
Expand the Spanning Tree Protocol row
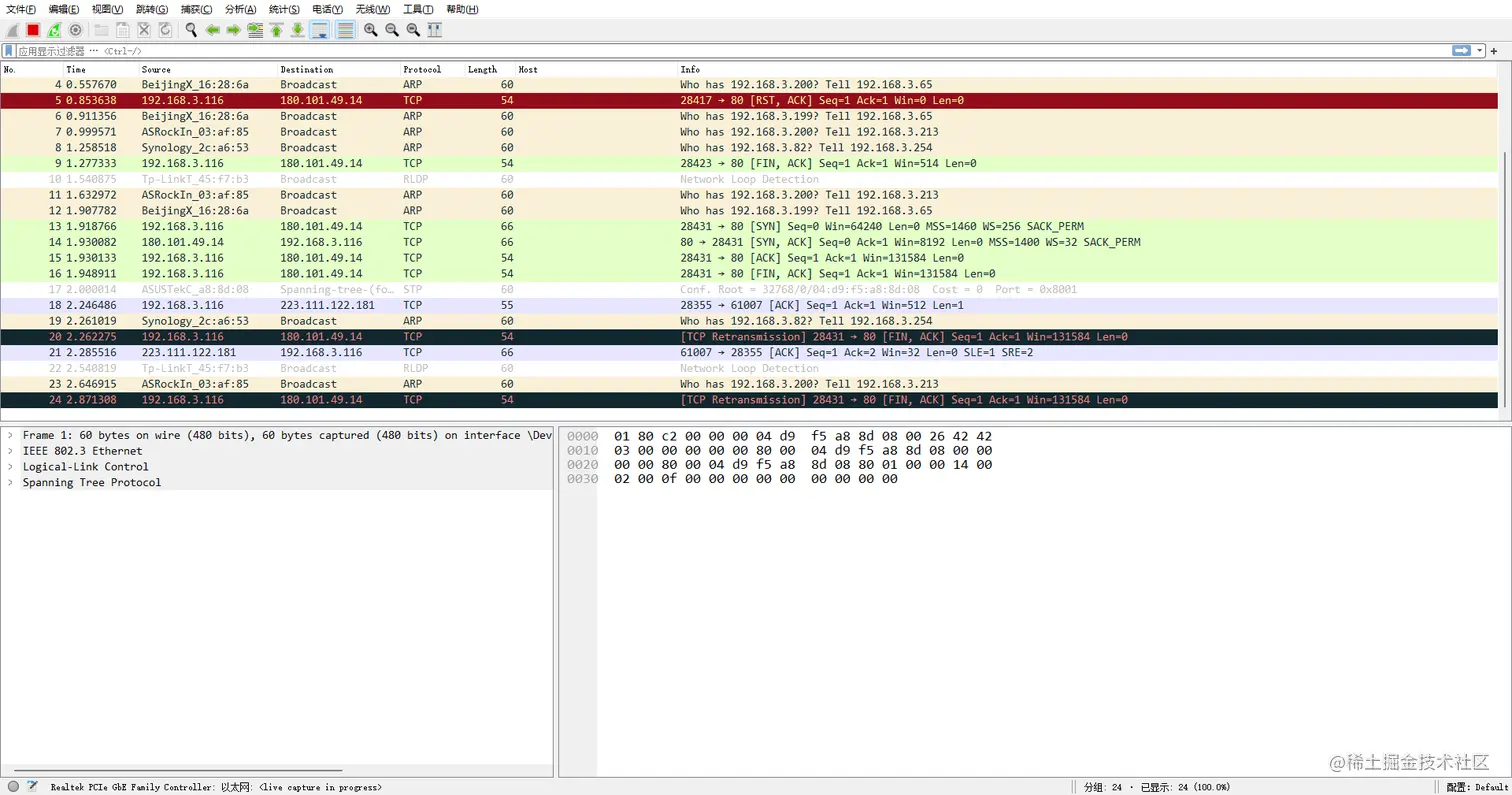tap(10, 483)
